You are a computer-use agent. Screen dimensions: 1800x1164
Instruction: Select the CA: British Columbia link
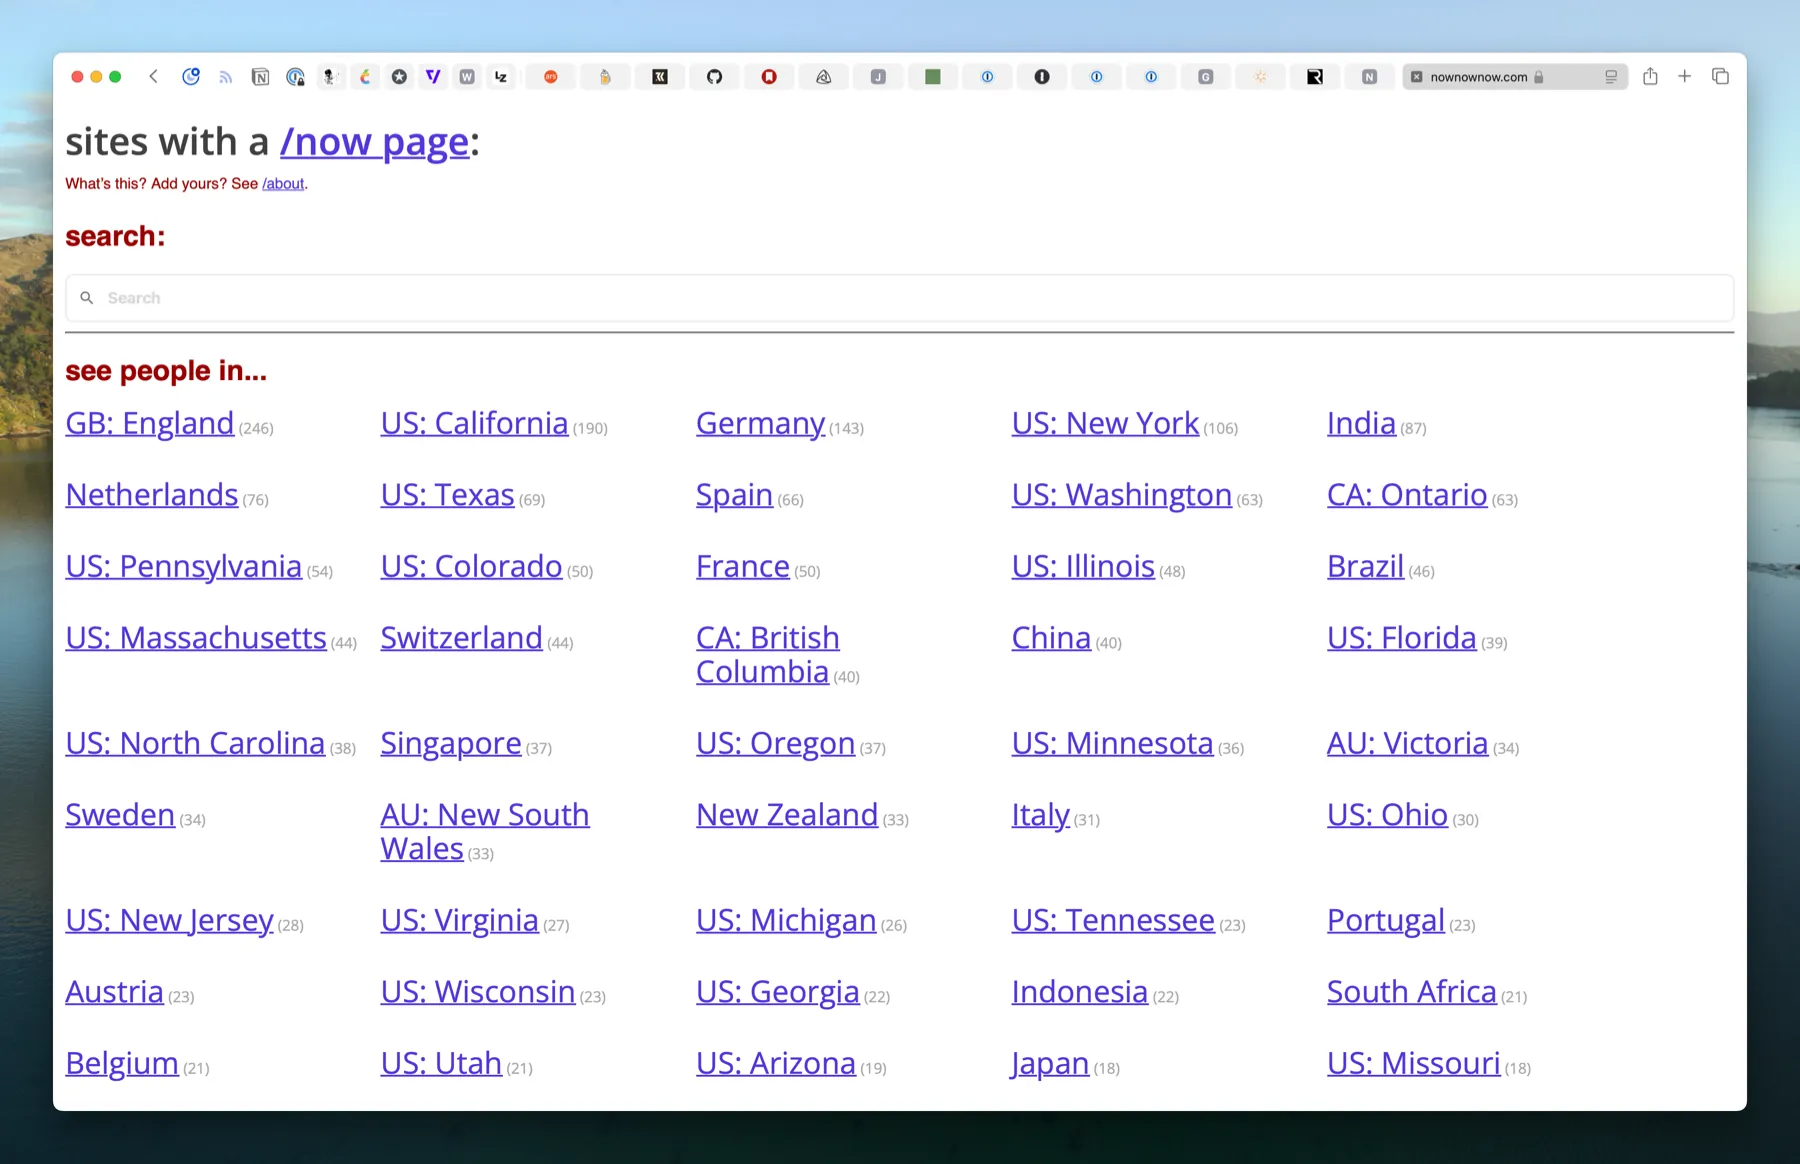pos(767,654)
